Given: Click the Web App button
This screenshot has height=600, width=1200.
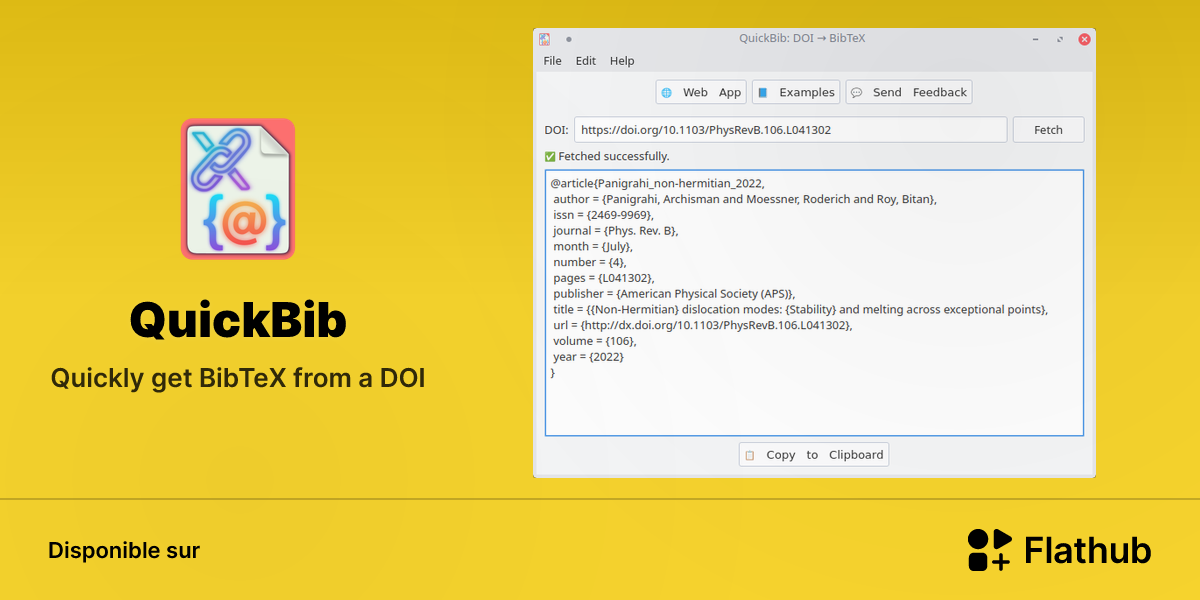Looking at the screenshot, I should [702, 92].
